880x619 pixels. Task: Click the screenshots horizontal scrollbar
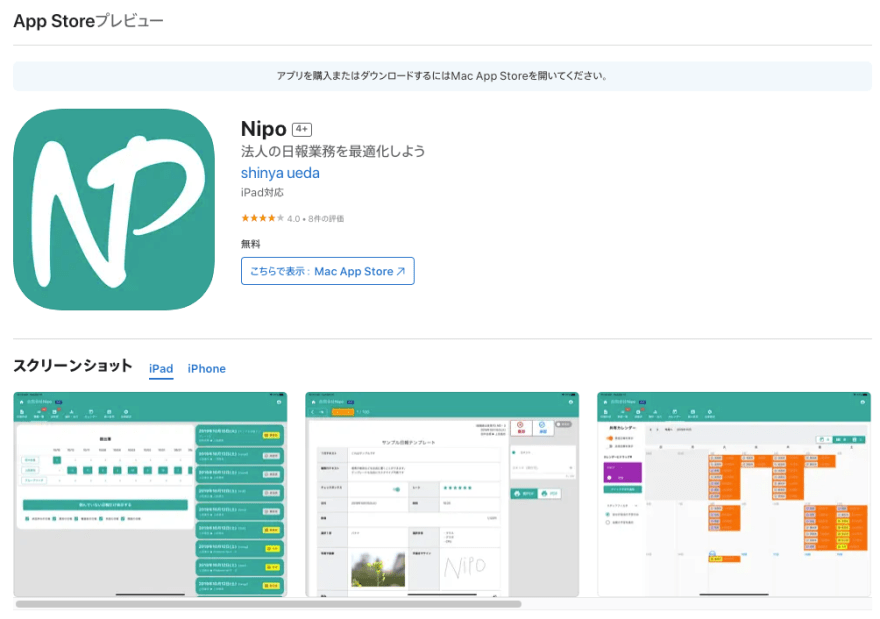(x=268, y=604)
